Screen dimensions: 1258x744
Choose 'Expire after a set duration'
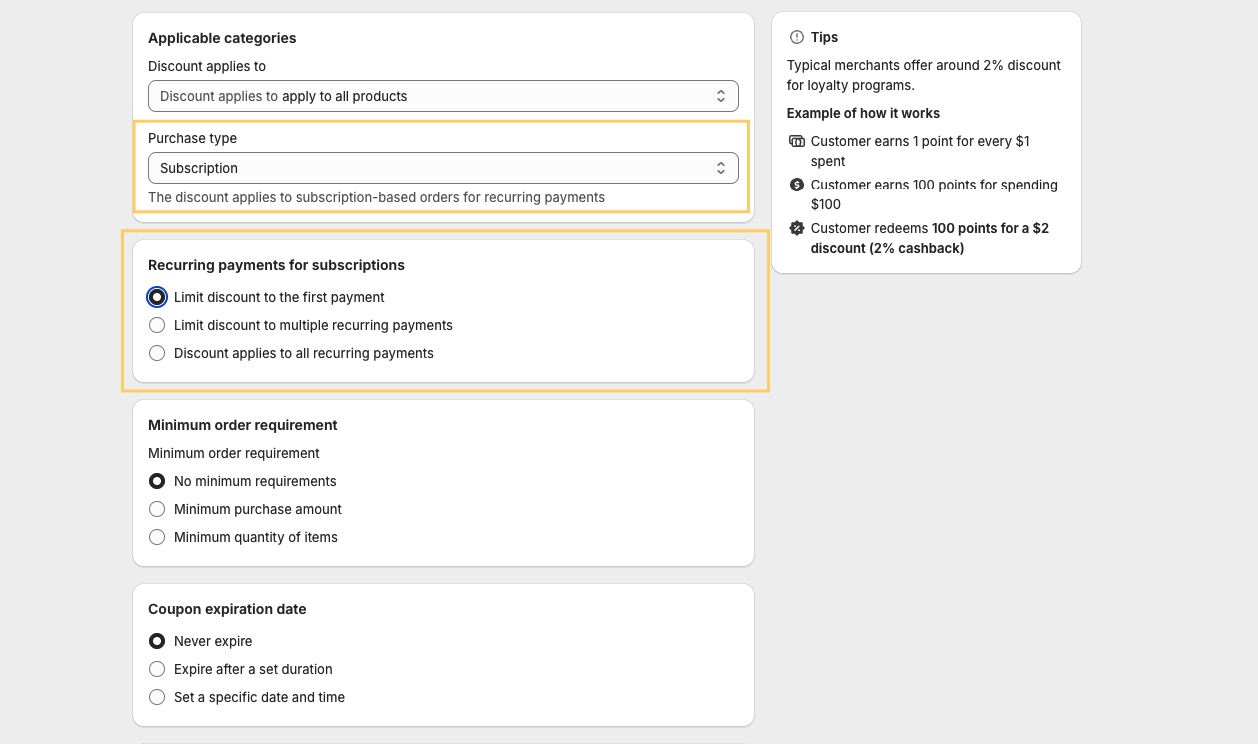pyautogui.click(x=157, y=669)
